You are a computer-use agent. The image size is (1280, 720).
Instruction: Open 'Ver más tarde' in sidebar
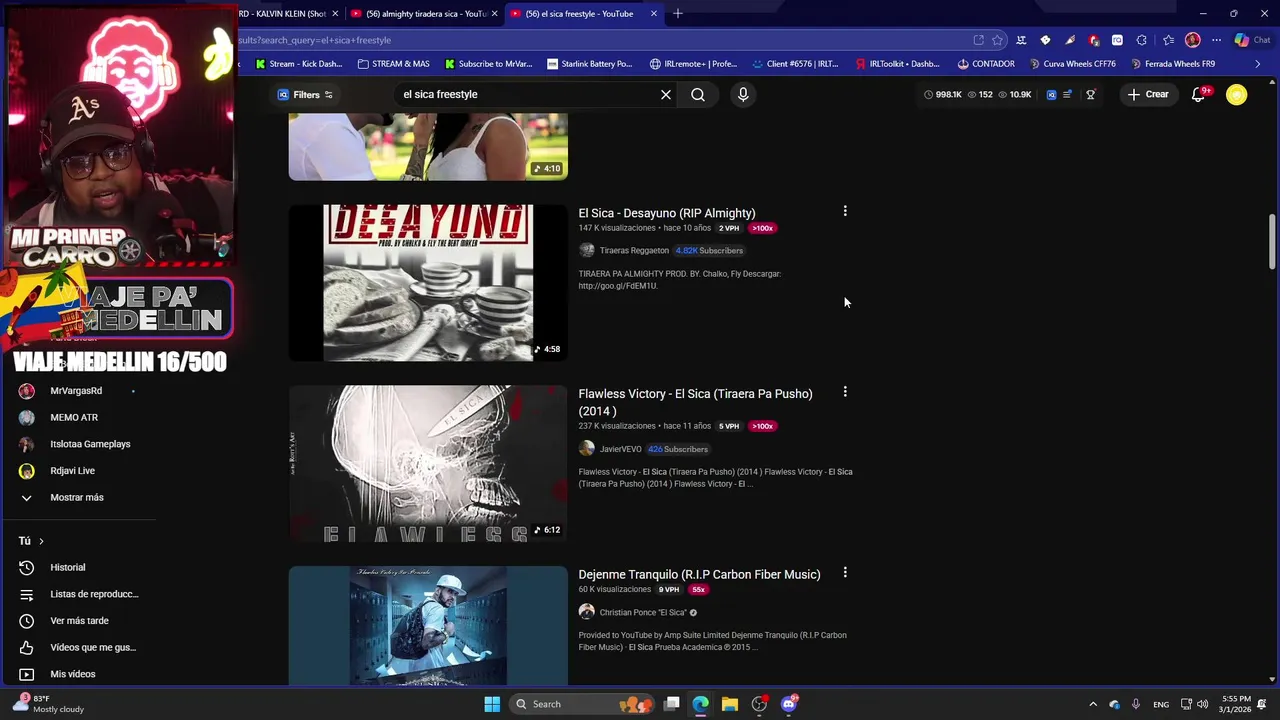(x=79, y=621)
